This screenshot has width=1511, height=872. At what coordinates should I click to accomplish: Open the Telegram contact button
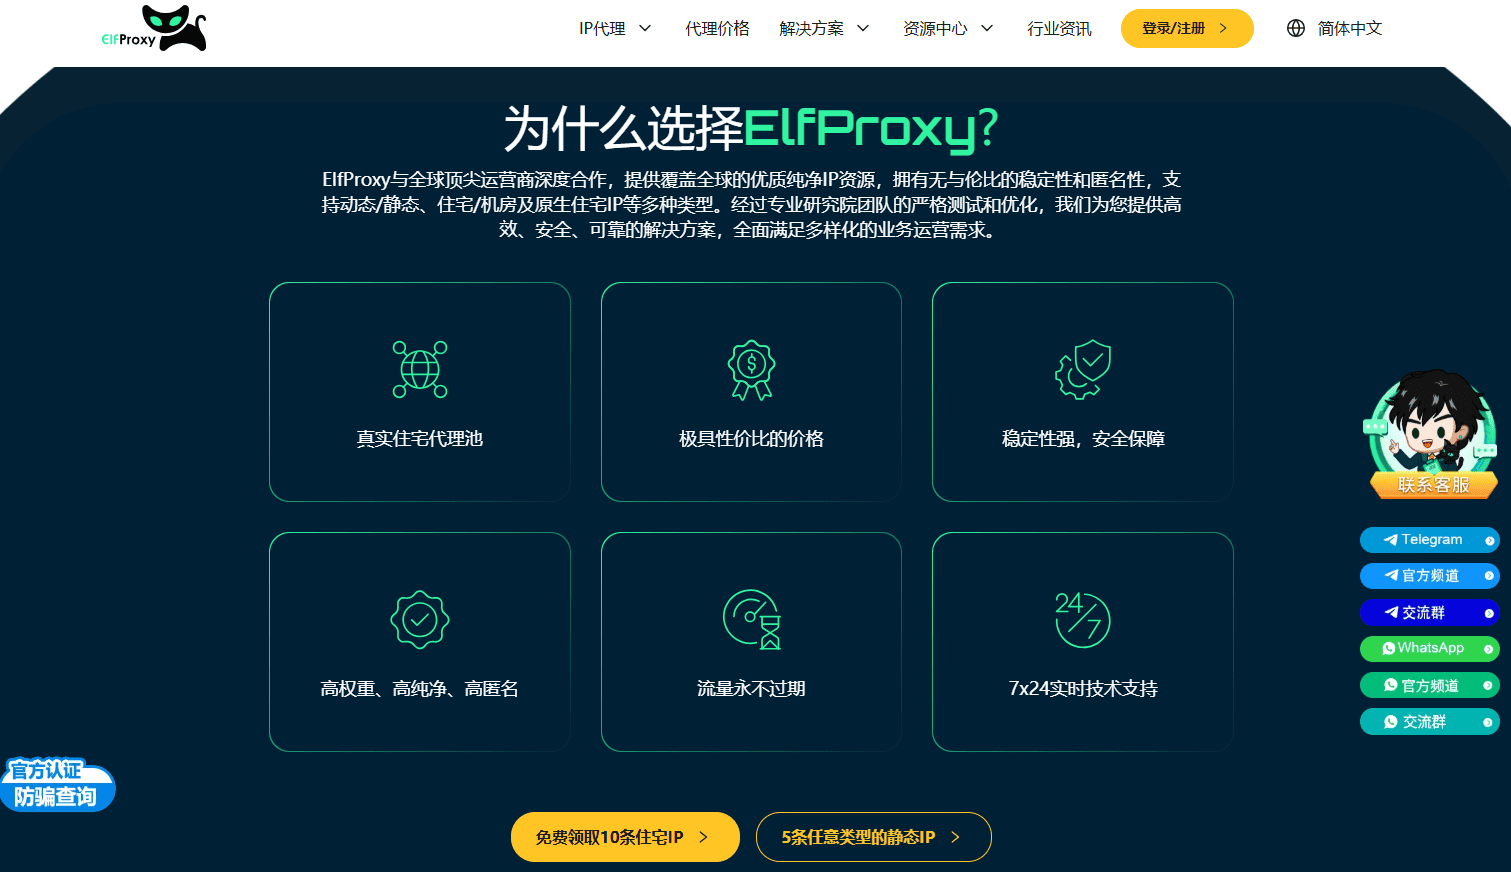[1429, 540]
